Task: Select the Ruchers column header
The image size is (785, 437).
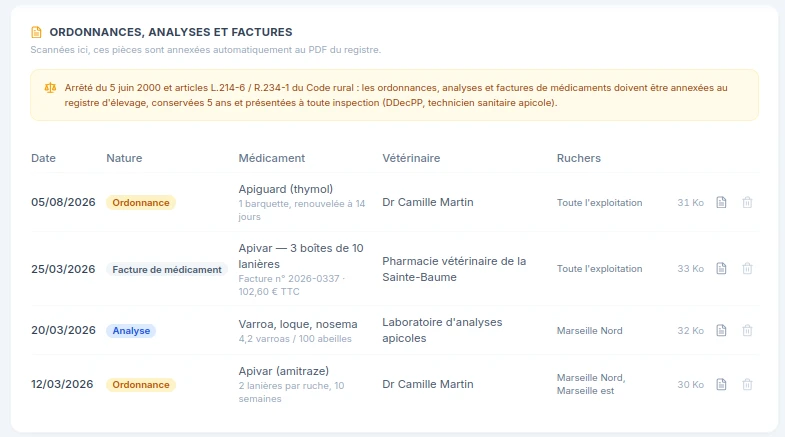Action: pyautogui.click(x=579, y=158)
